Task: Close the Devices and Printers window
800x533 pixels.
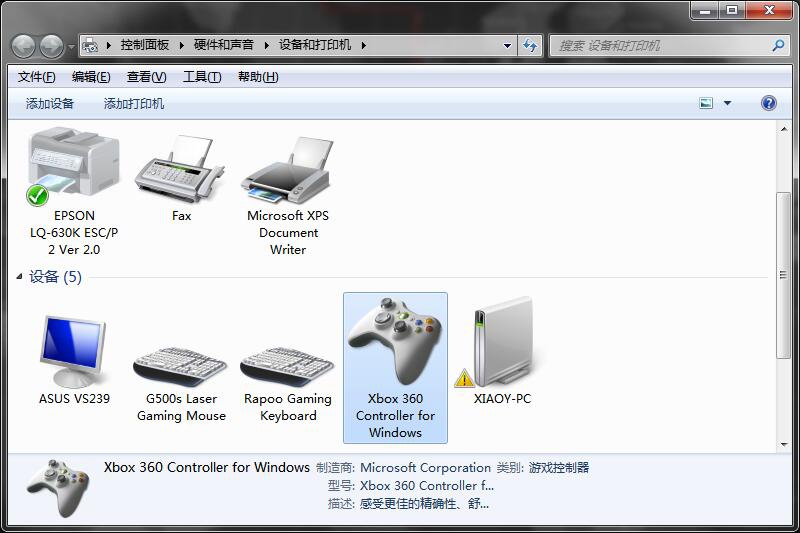Action: point(769,10)
